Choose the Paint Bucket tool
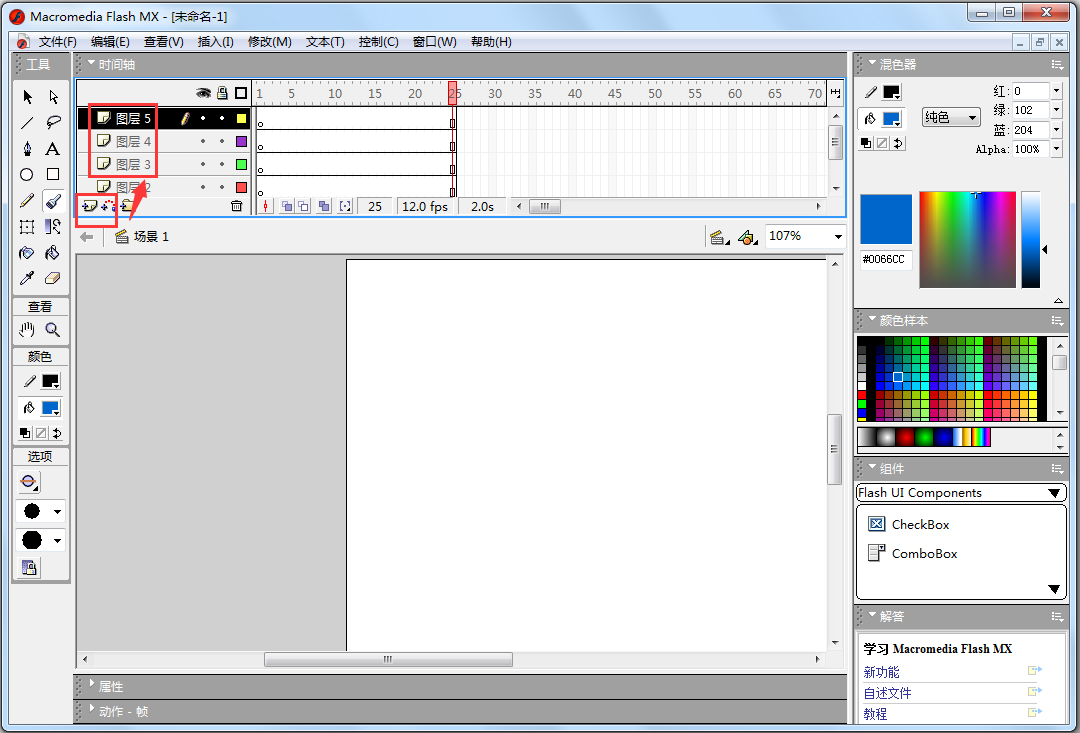 [x=53, y=253]
